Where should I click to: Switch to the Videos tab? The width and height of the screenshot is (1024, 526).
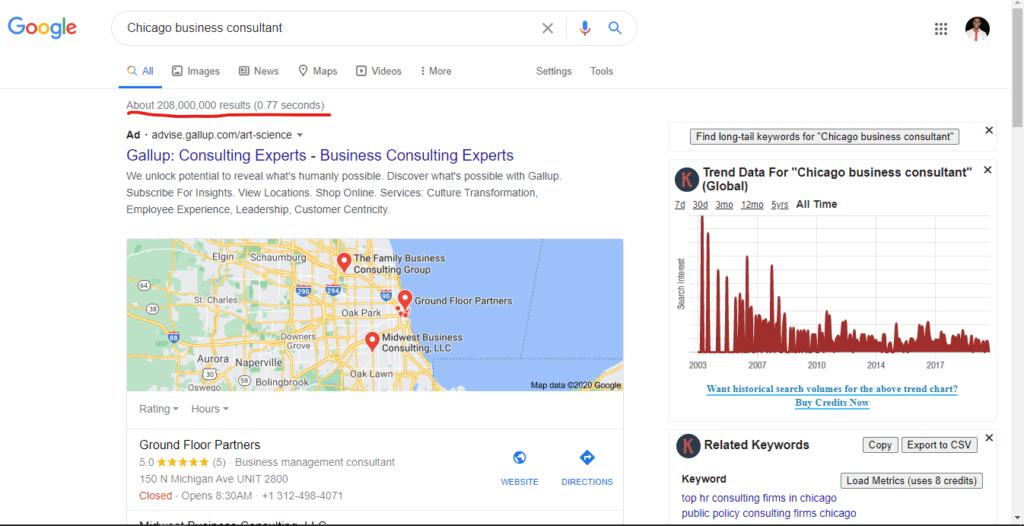(379, 71)
